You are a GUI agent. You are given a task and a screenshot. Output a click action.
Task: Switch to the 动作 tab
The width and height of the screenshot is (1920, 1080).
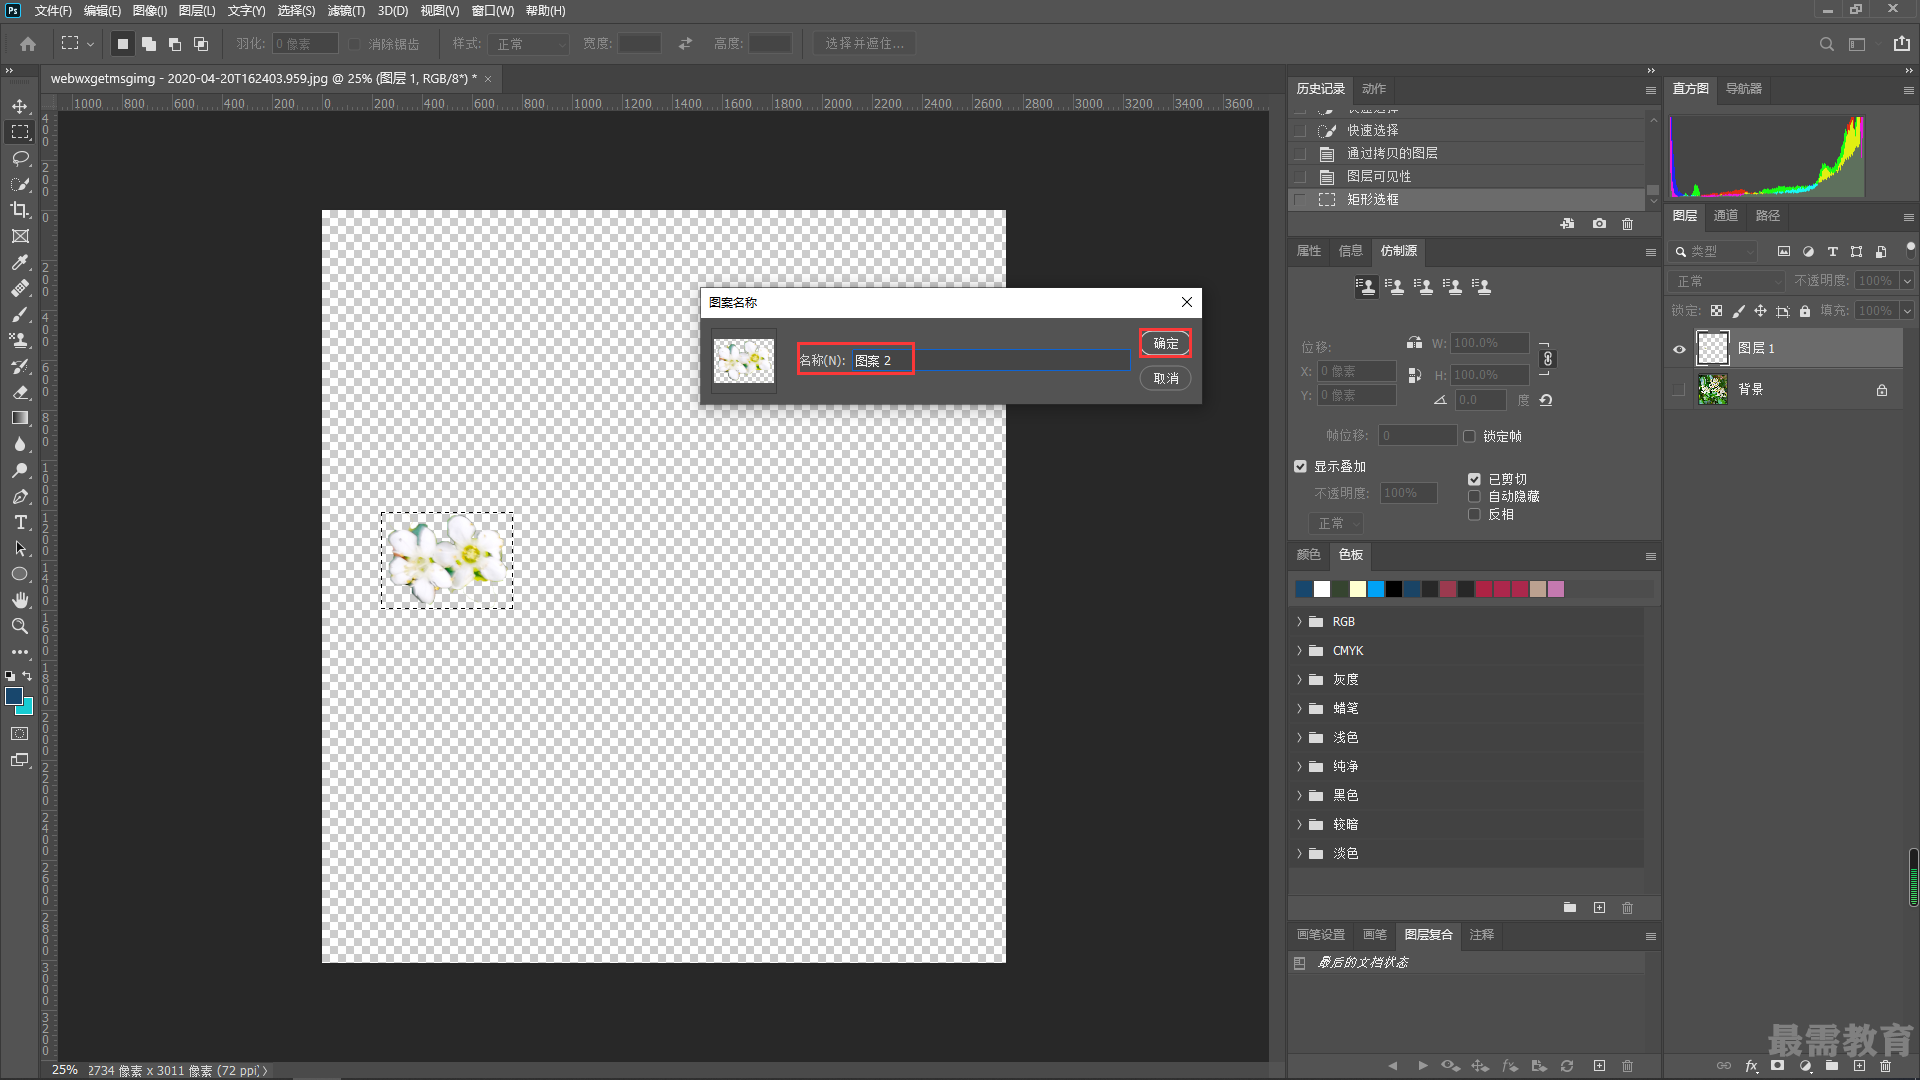(x=1374, y=89)
